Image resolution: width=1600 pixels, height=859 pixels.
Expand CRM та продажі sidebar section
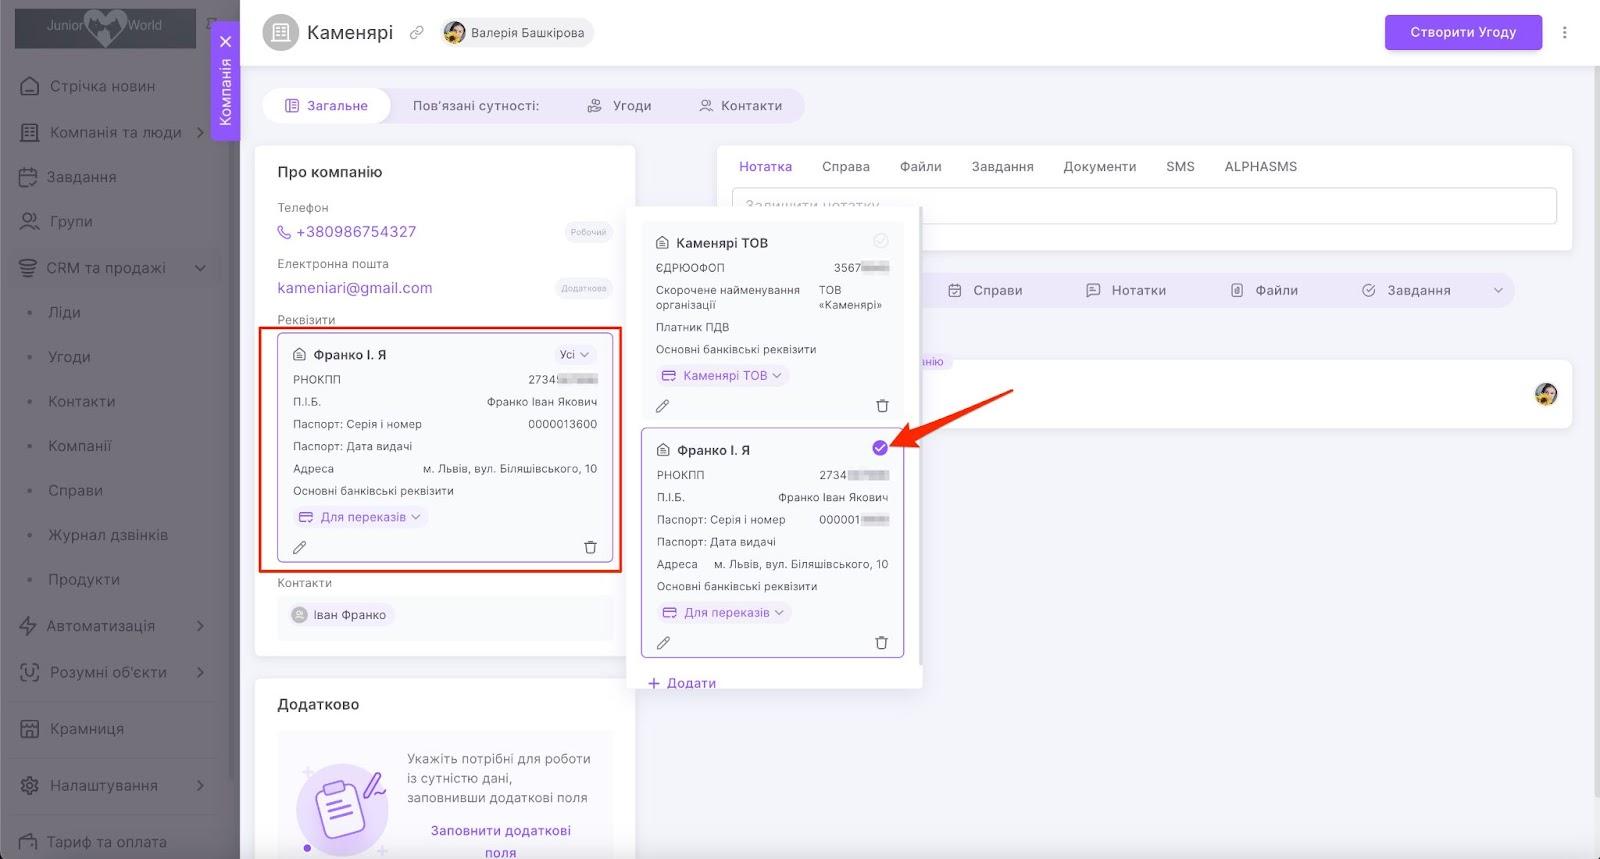(200, 268)
